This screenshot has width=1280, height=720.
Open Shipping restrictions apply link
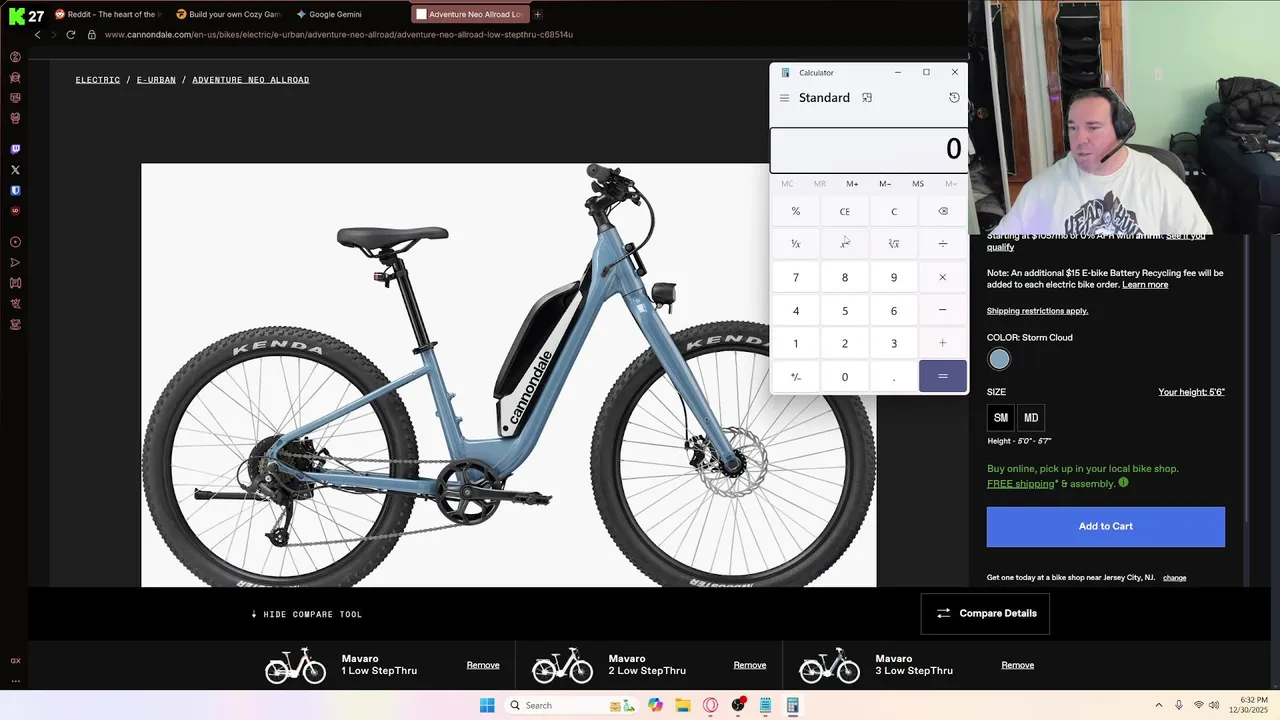[1037, 311]
